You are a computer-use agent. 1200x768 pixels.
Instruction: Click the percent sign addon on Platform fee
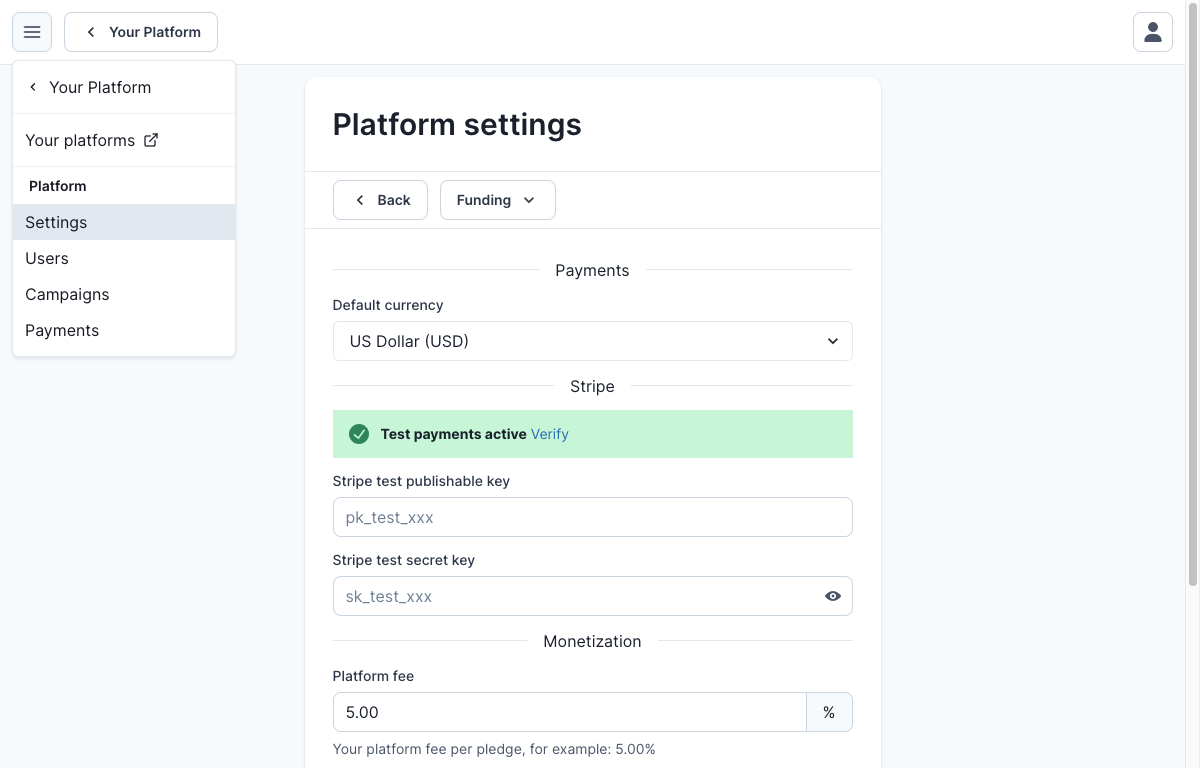point(829,712)
